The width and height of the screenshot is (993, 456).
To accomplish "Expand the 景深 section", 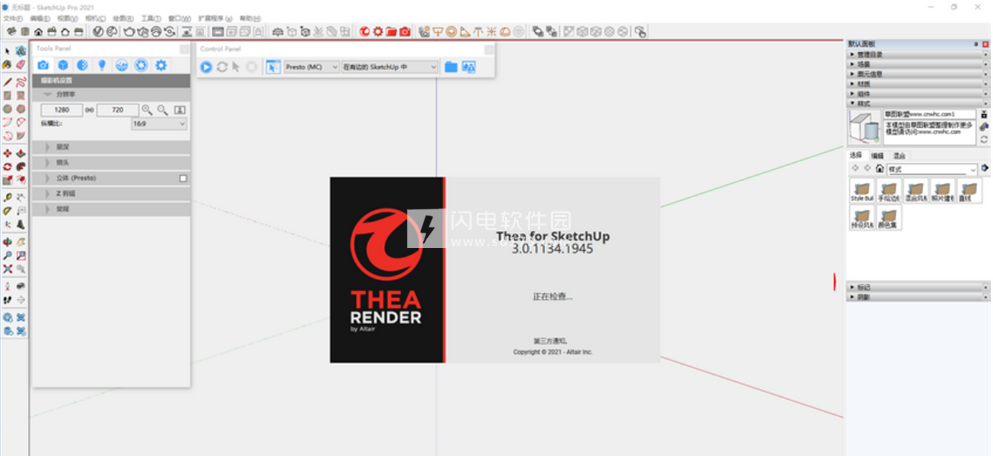I will [111, 147].
